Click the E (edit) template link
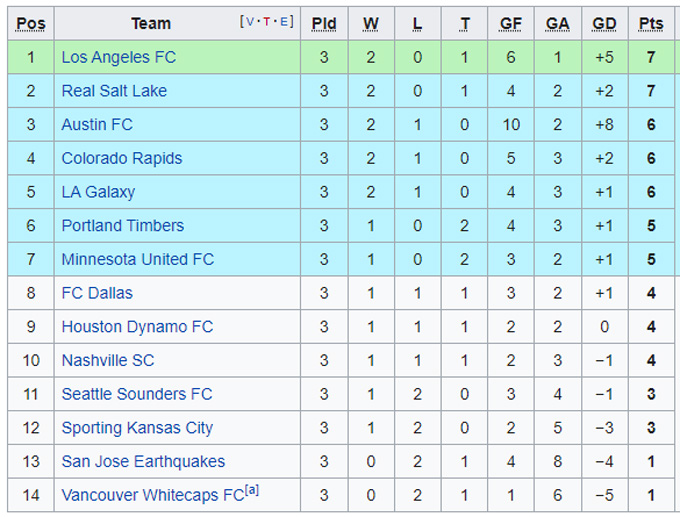Image resolution: width=680 pixels, height=517 pixels. 284,22
